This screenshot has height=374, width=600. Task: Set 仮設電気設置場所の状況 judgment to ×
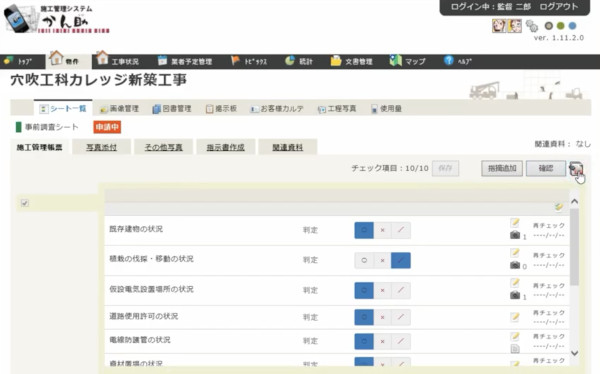pyautogui.click(x=382, y=291)
